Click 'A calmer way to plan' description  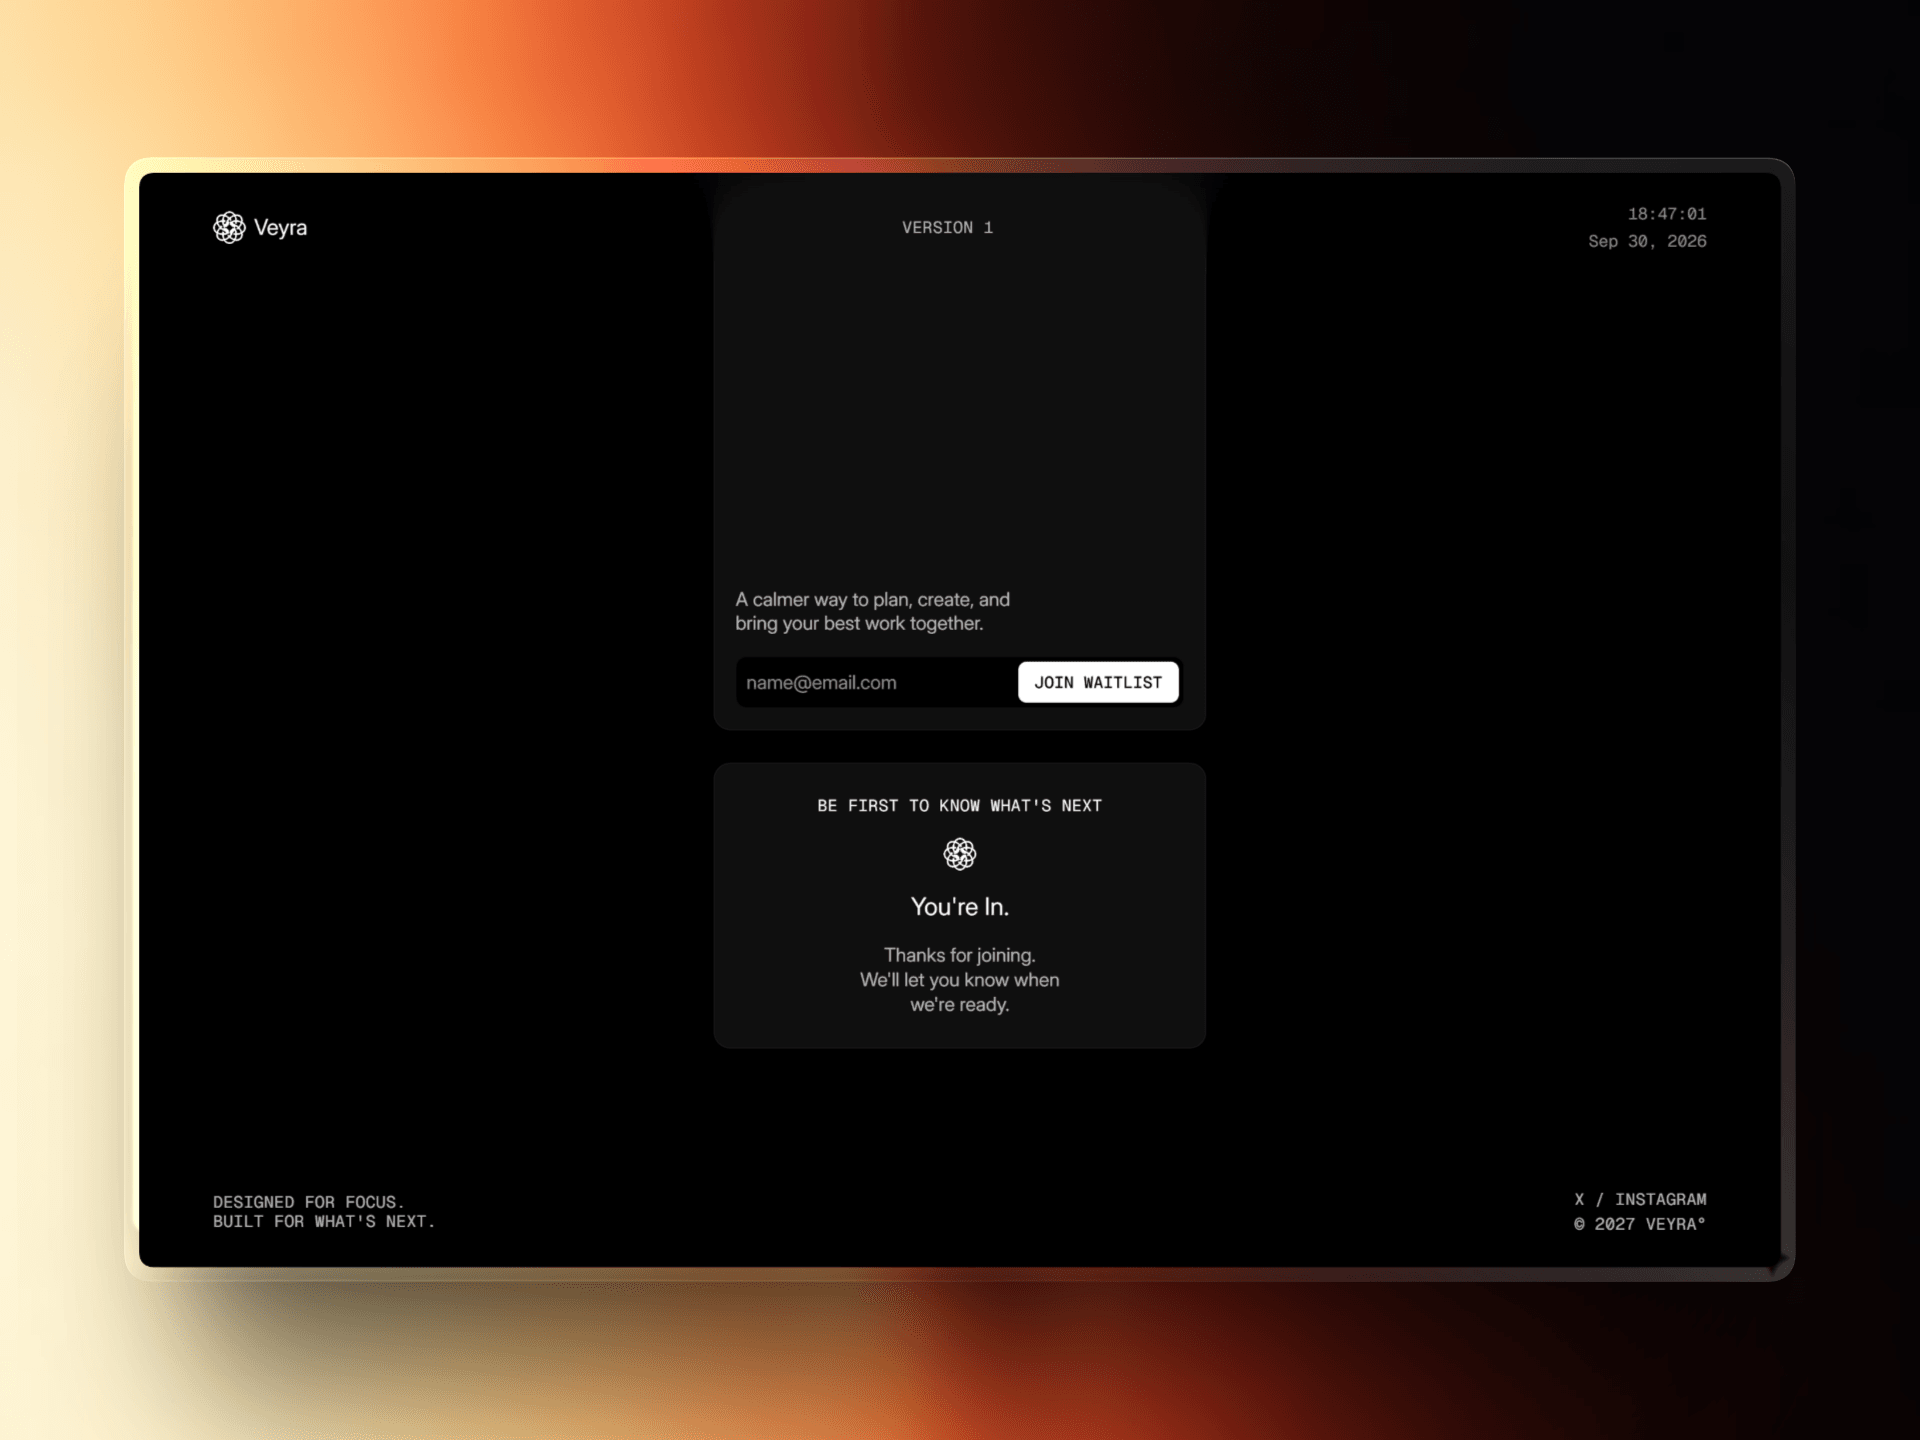pos(873,611)
